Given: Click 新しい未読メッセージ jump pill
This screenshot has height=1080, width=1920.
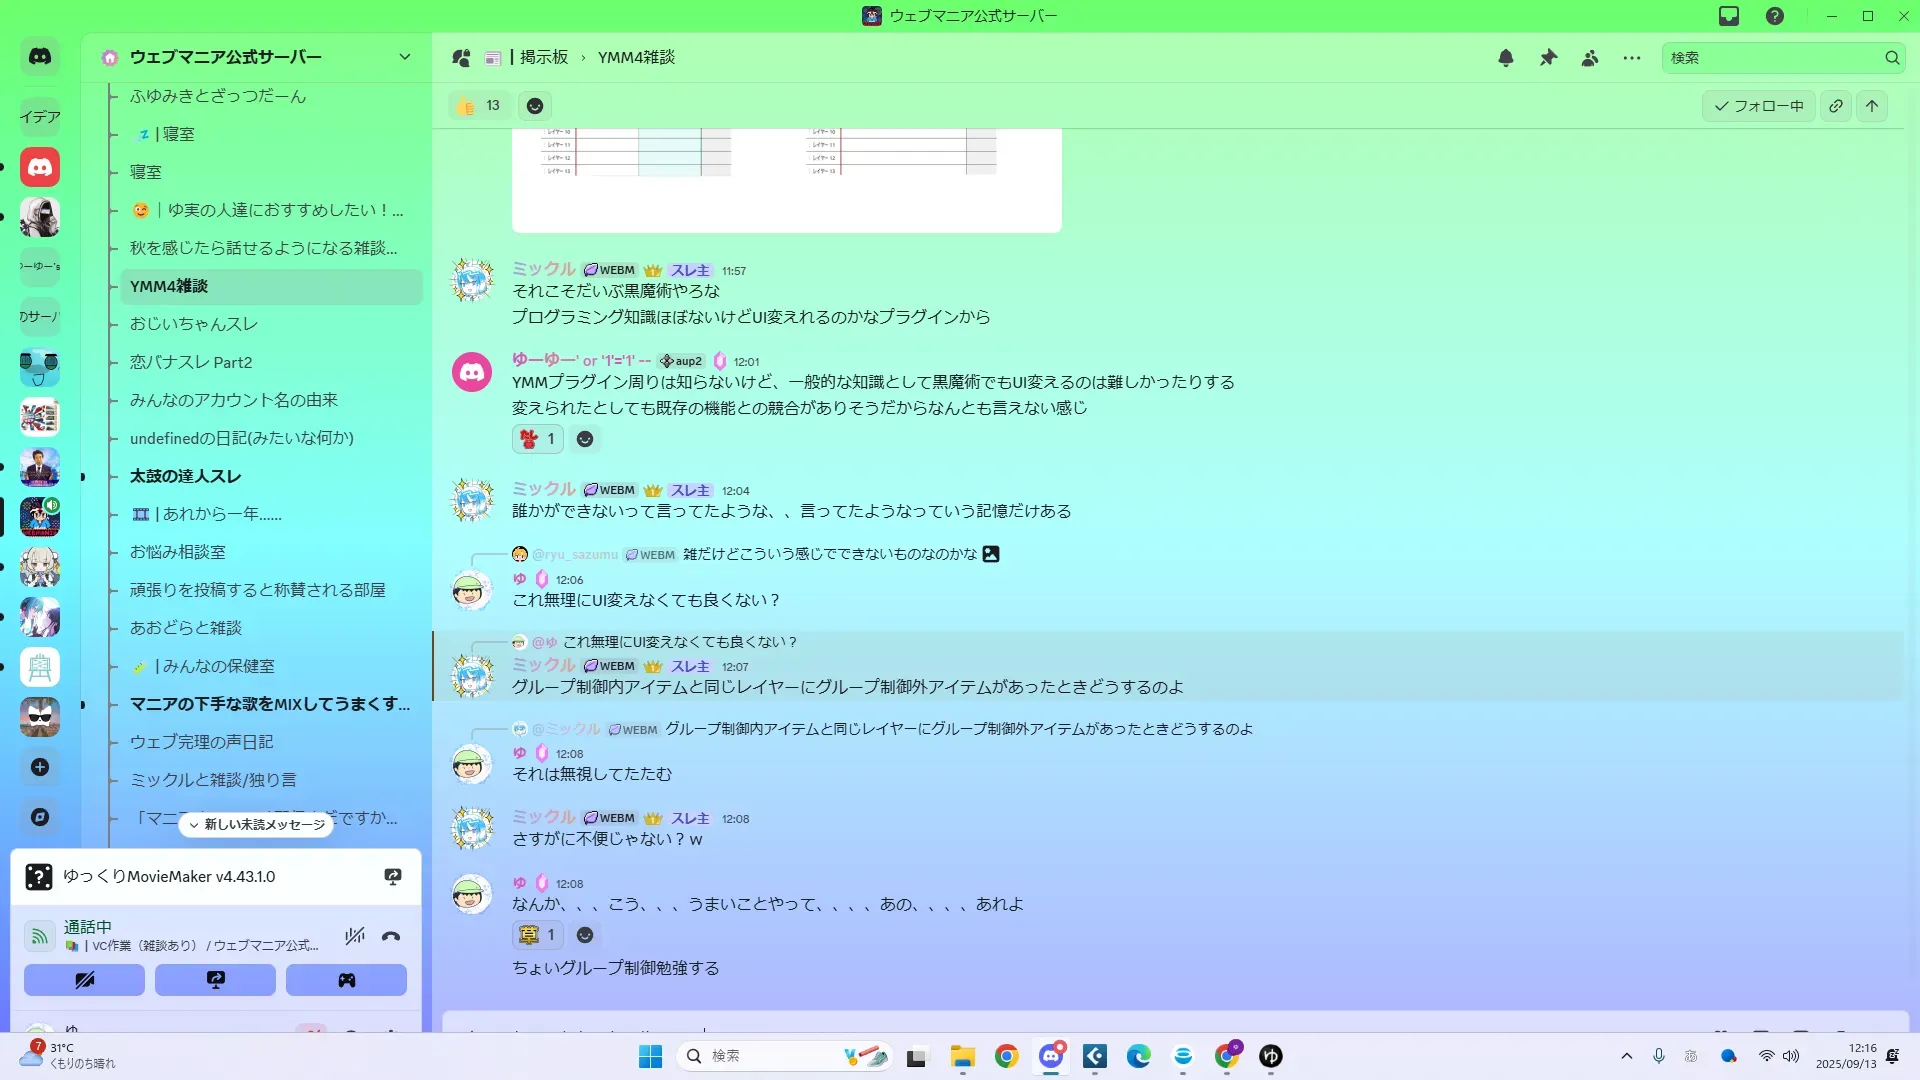Looking at the screenshot, I should pyautogui.click(x=257, y=825).
